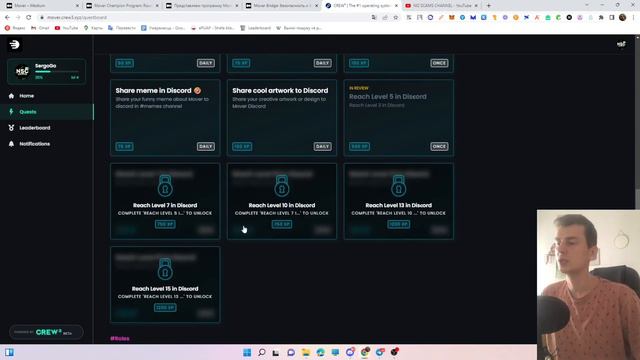Switch to the YouTube channel browser tab

(442, 6)
